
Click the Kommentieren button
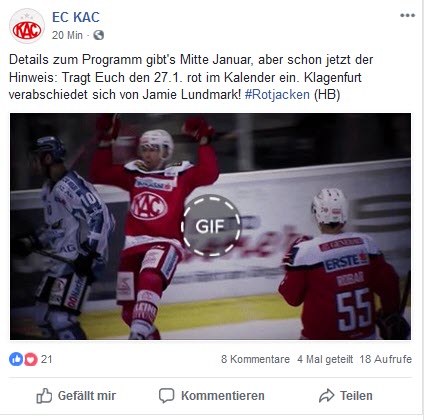212,396
